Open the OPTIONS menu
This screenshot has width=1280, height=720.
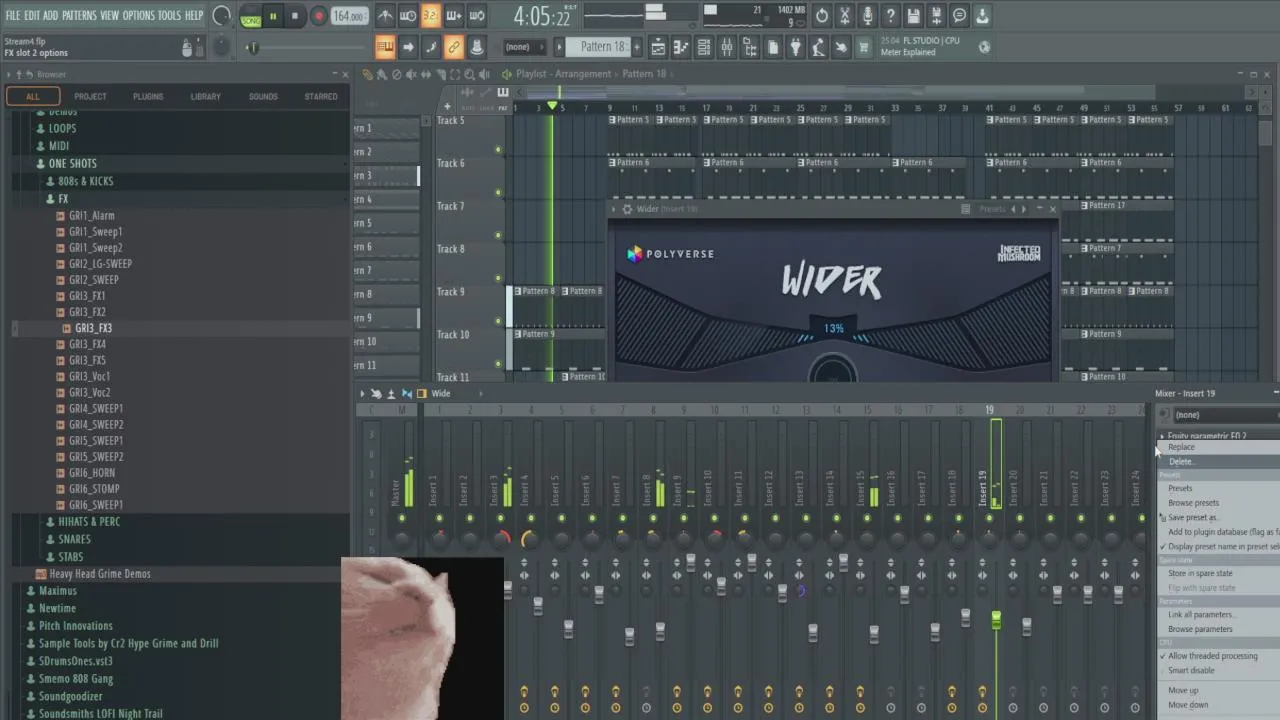[x=139, y=15]
